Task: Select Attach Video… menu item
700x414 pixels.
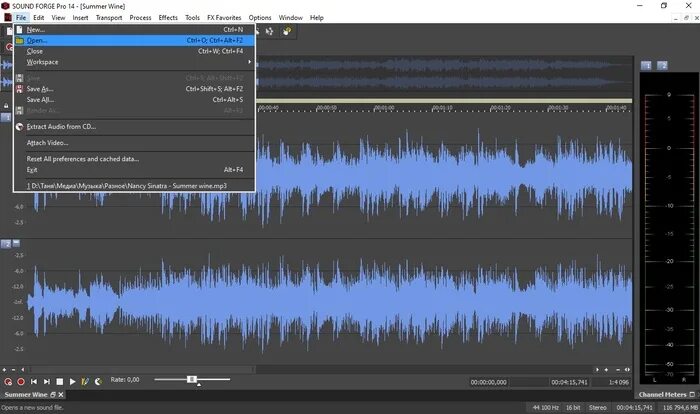Action: pos(134,143)
